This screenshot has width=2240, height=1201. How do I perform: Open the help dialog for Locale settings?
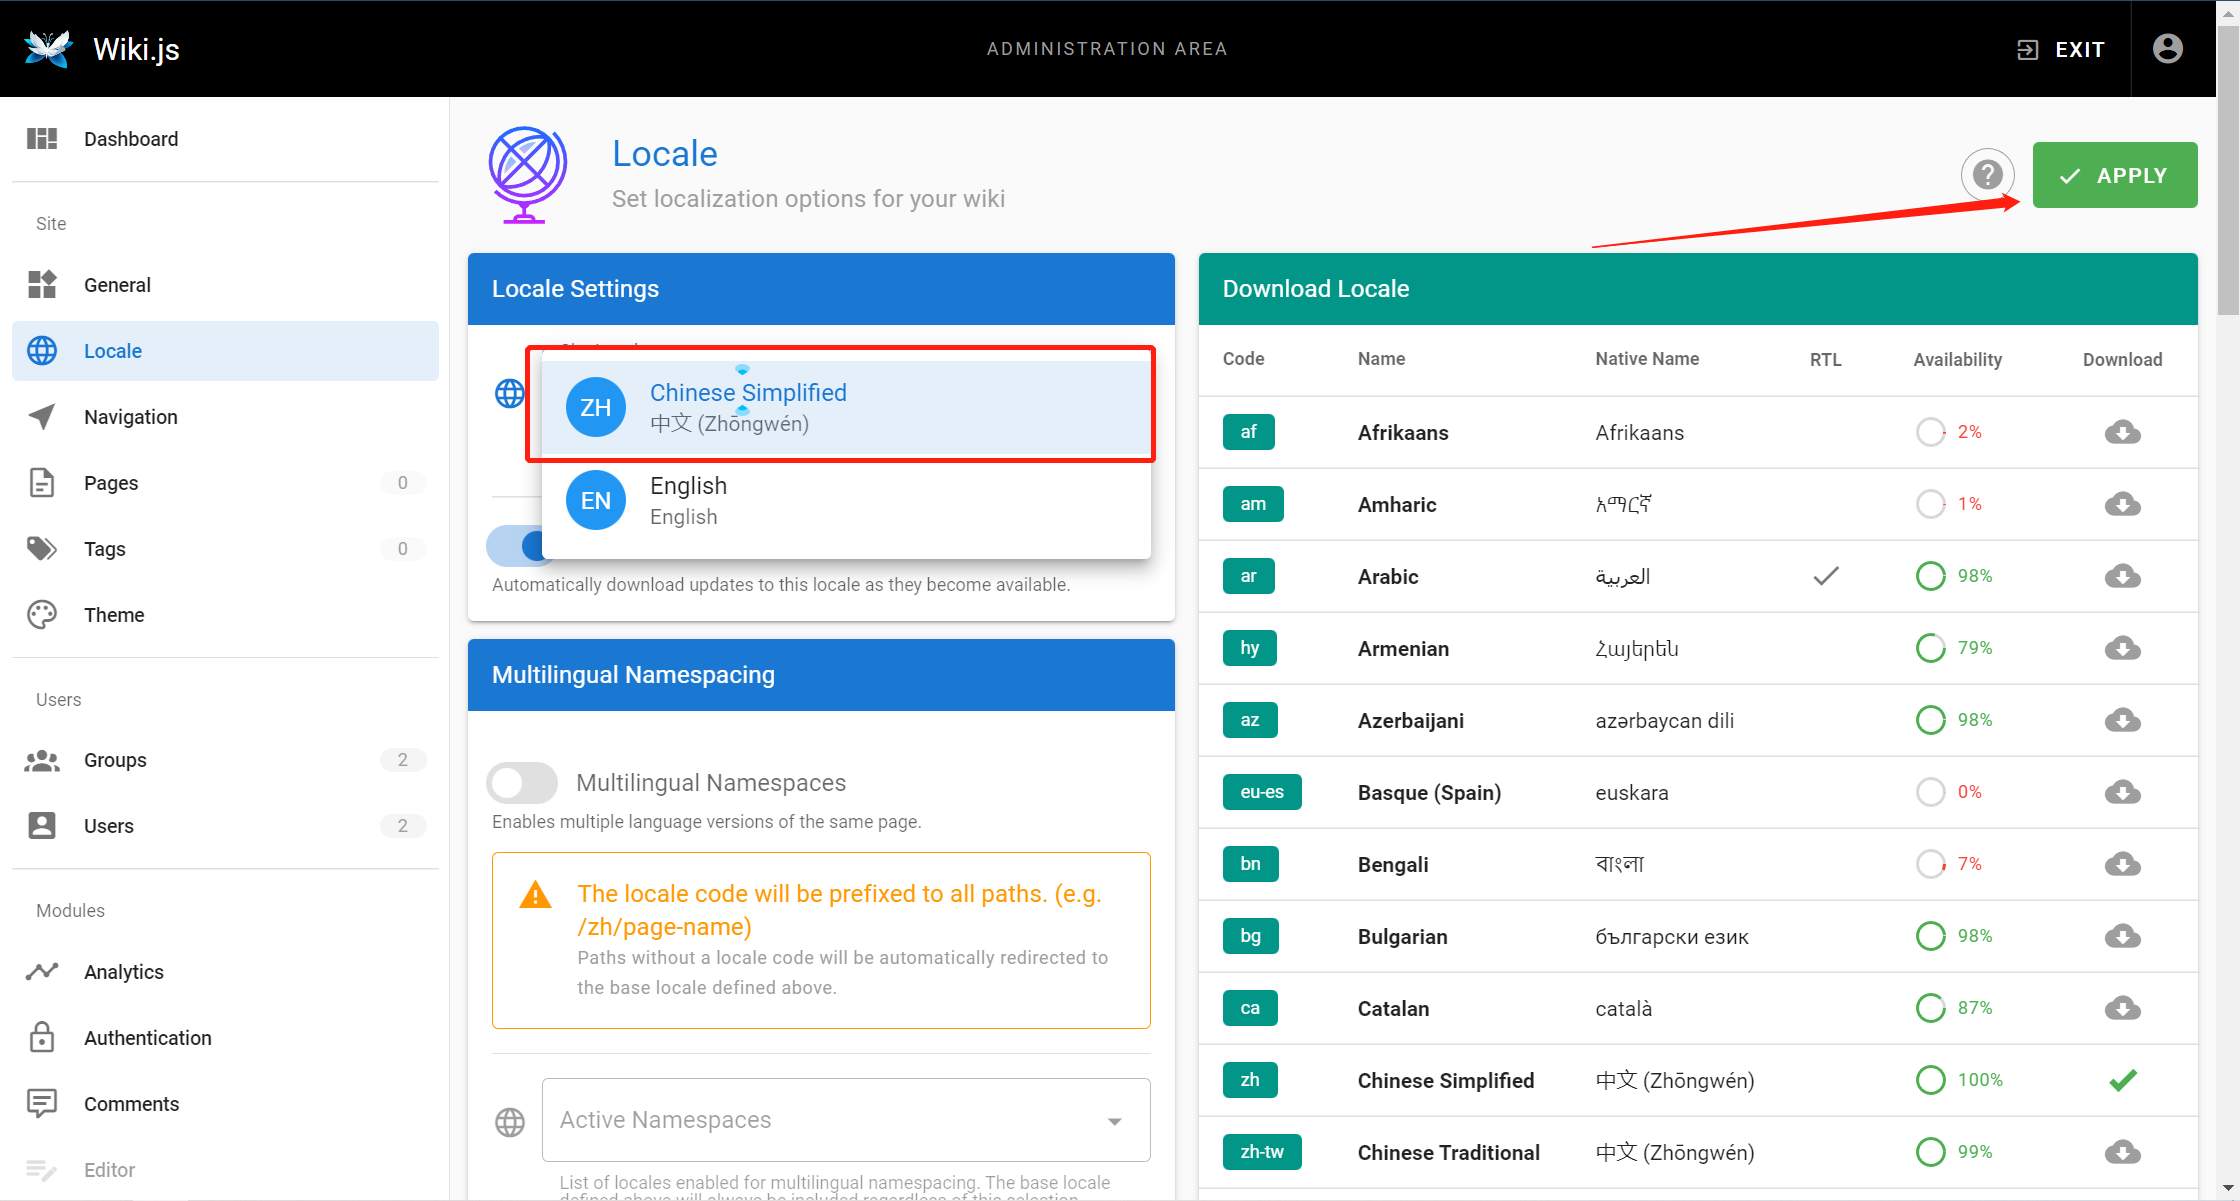pos(1988,175)
